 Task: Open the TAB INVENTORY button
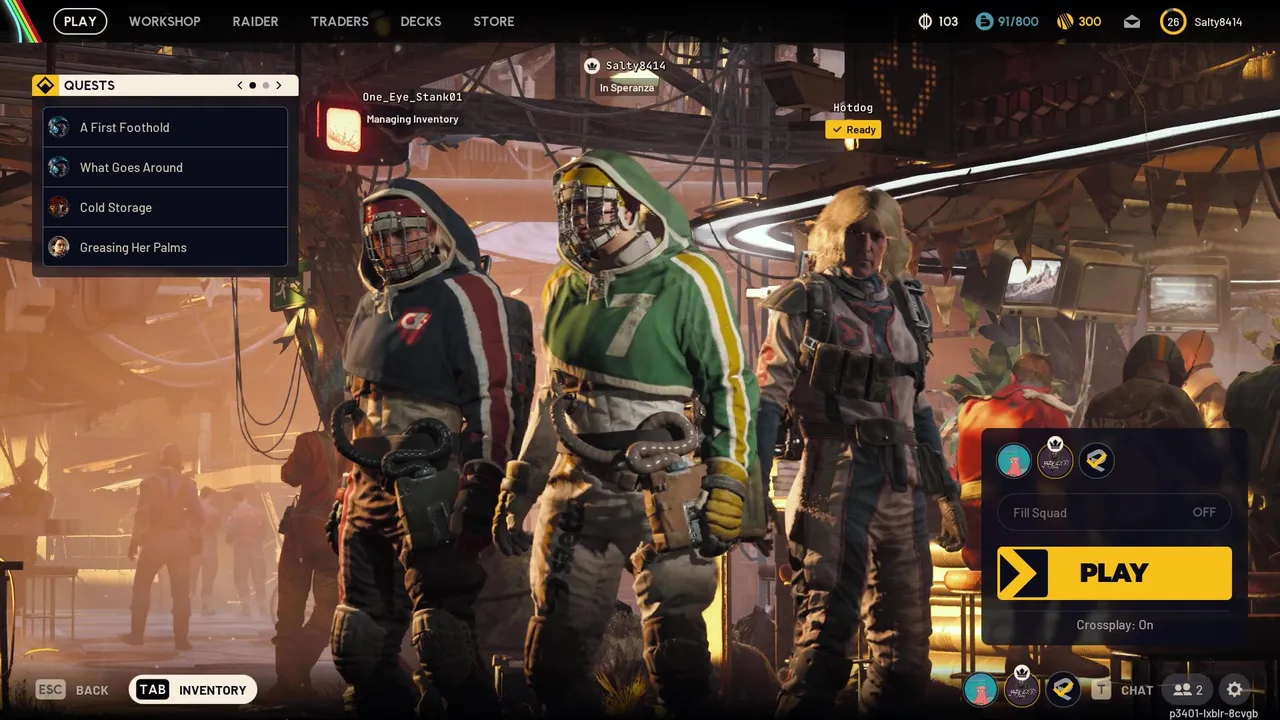pyautogui.click(x=193, y=690)
